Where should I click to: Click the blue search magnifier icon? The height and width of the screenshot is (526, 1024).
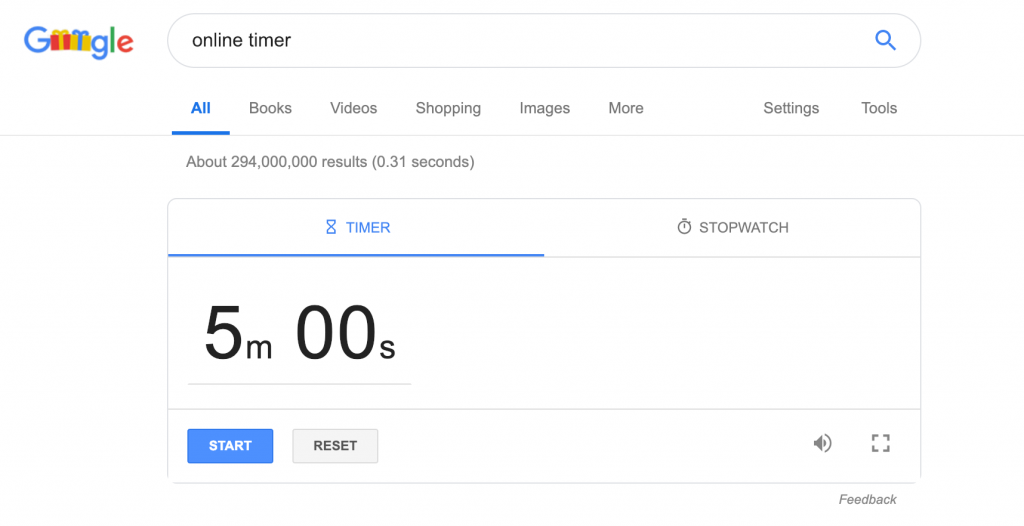tap(885, 41)
